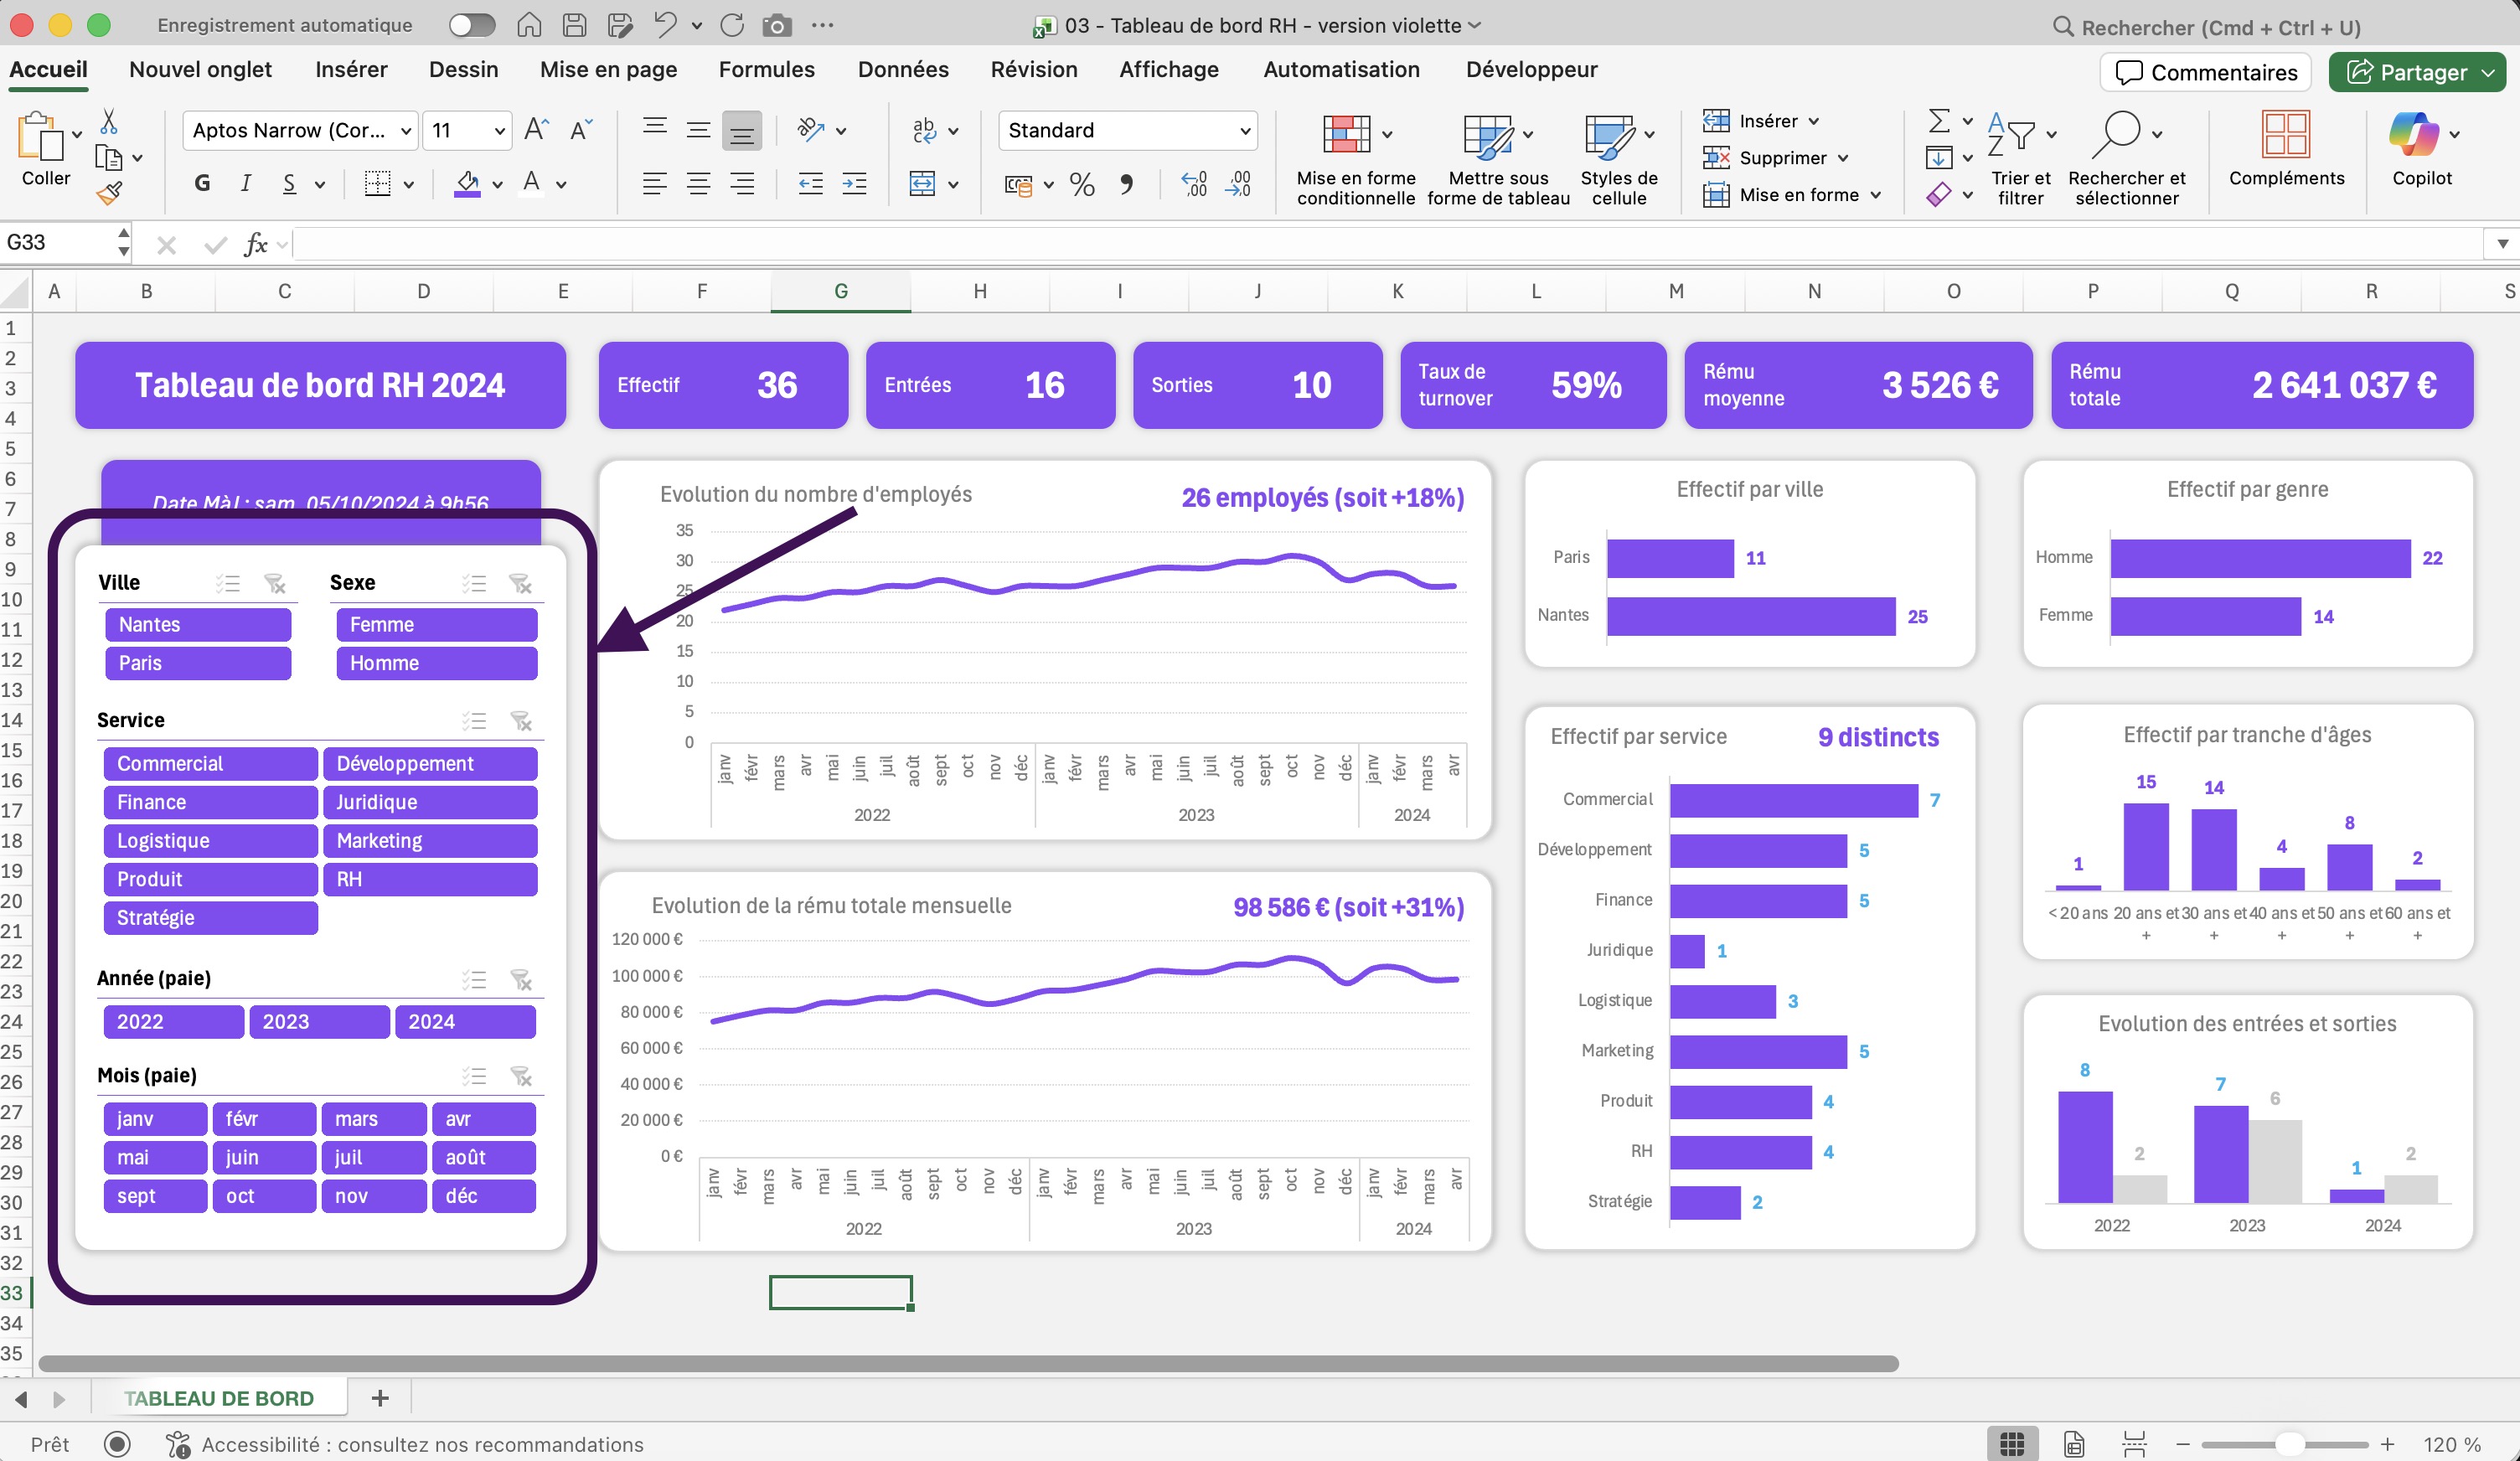Select the TABLEAU DE BORD sheet tab
The image size is (2520, 1461).
(218, 1397)
